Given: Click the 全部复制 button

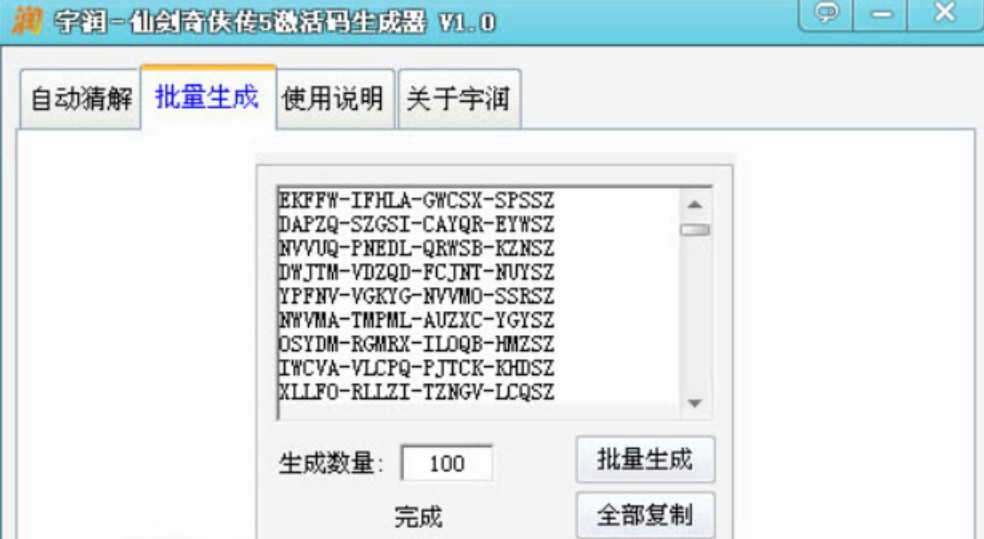Looking at the screenshot, I should click(645, 515).
